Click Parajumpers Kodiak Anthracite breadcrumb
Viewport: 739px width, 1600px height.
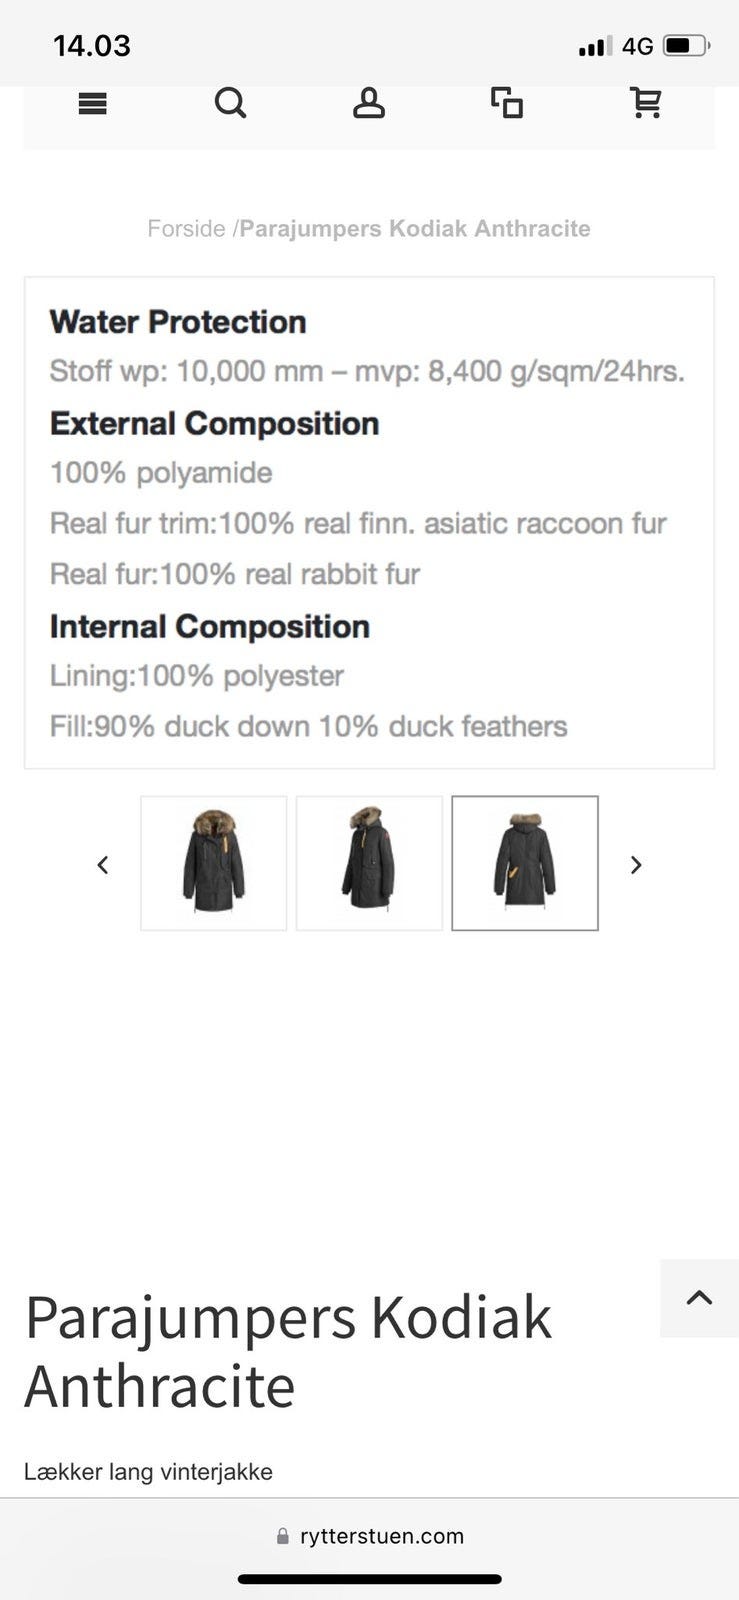click(415, 229)
